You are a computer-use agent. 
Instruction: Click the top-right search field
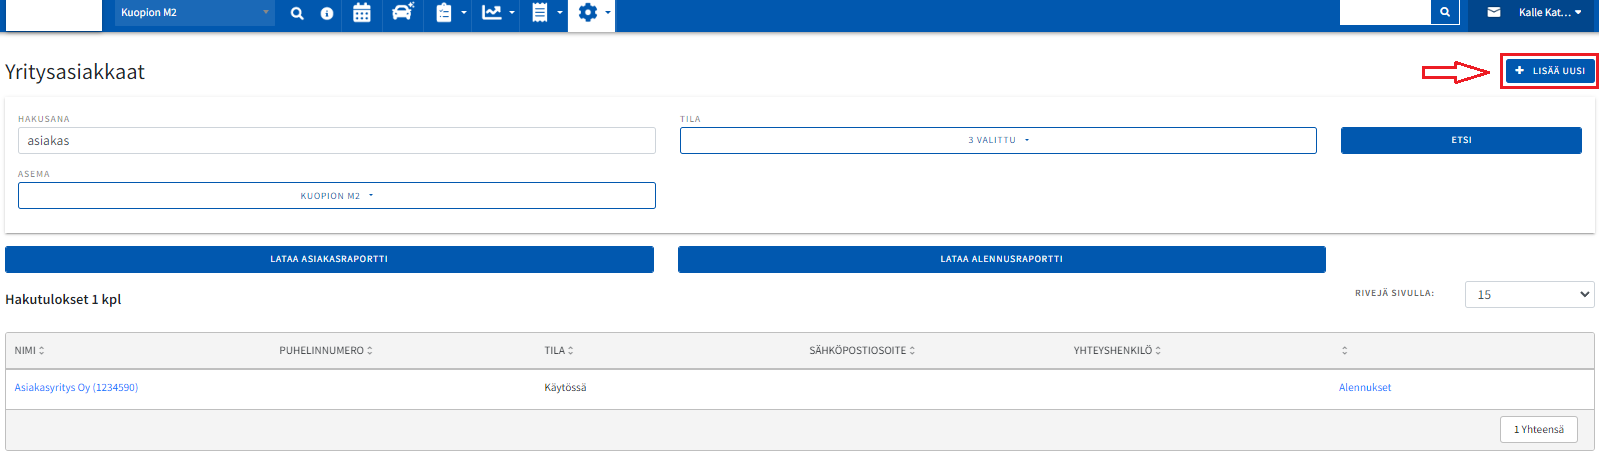coord(1385,12)
